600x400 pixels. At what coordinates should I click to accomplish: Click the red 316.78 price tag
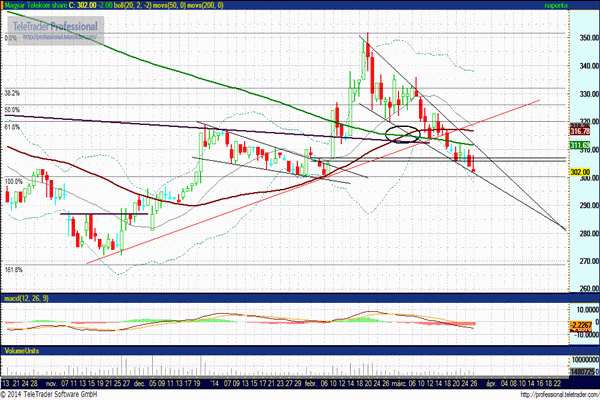point(580,131)
